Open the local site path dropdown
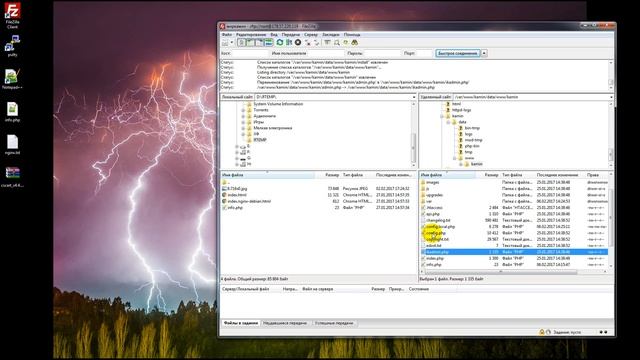The height and width of the screenshot is (360, 640). [x=414, y=97]
